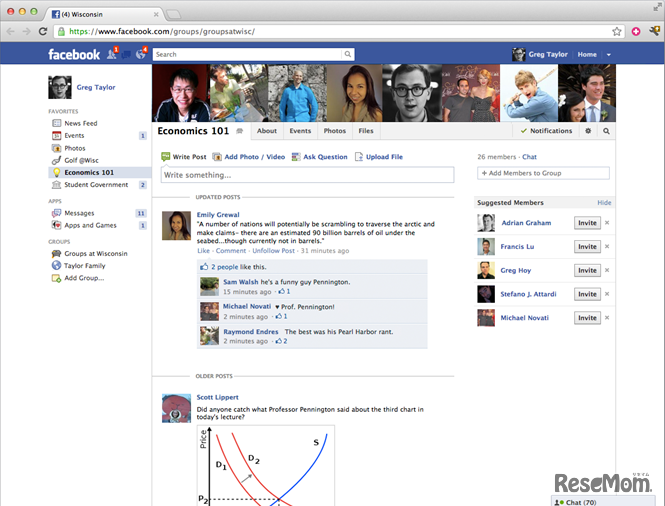Click the search magnifier button
Screen dimensions: 665x506
pos(348,54)
